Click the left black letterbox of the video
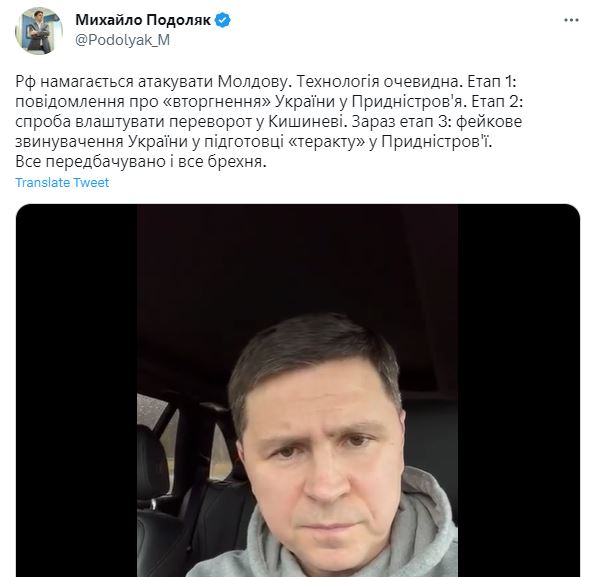Image resolution: width=596 pixels, height=577 pixels. click(76, 390)
